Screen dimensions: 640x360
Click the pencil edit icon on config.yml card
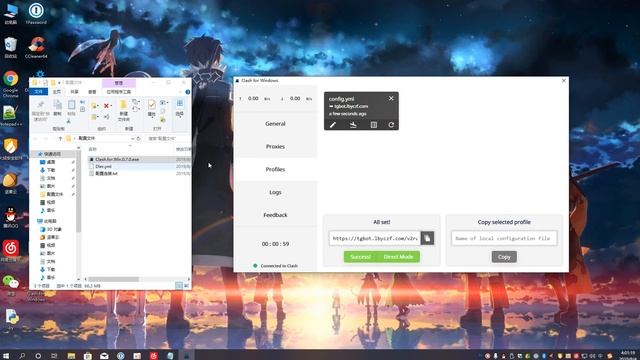tap(333, 125)
